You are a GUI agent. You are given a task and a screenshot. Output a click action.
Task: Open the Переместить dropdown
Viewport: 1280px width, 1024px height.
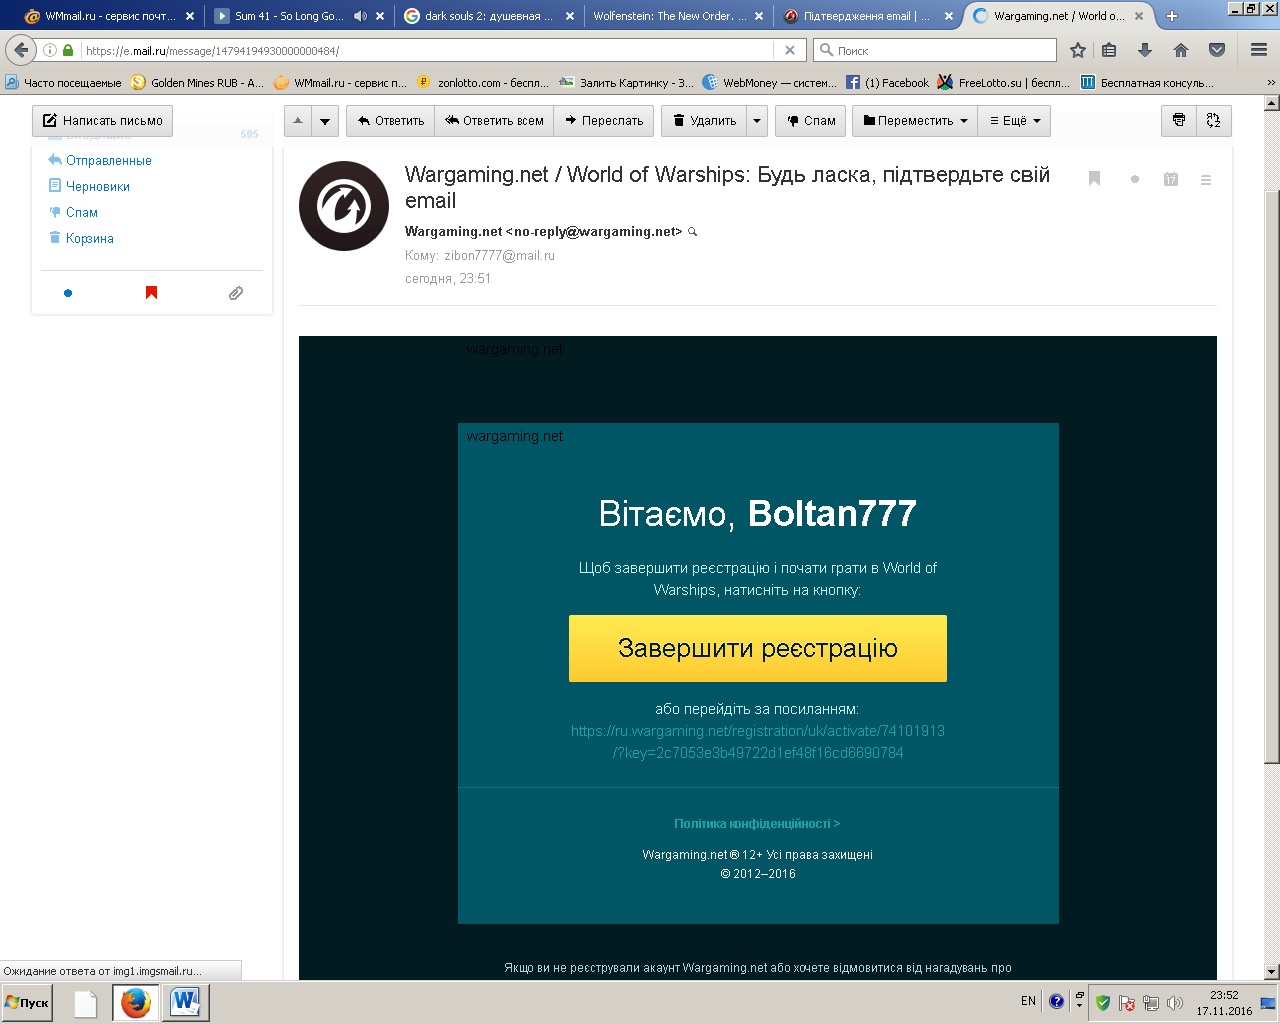[x=915, y=120]
